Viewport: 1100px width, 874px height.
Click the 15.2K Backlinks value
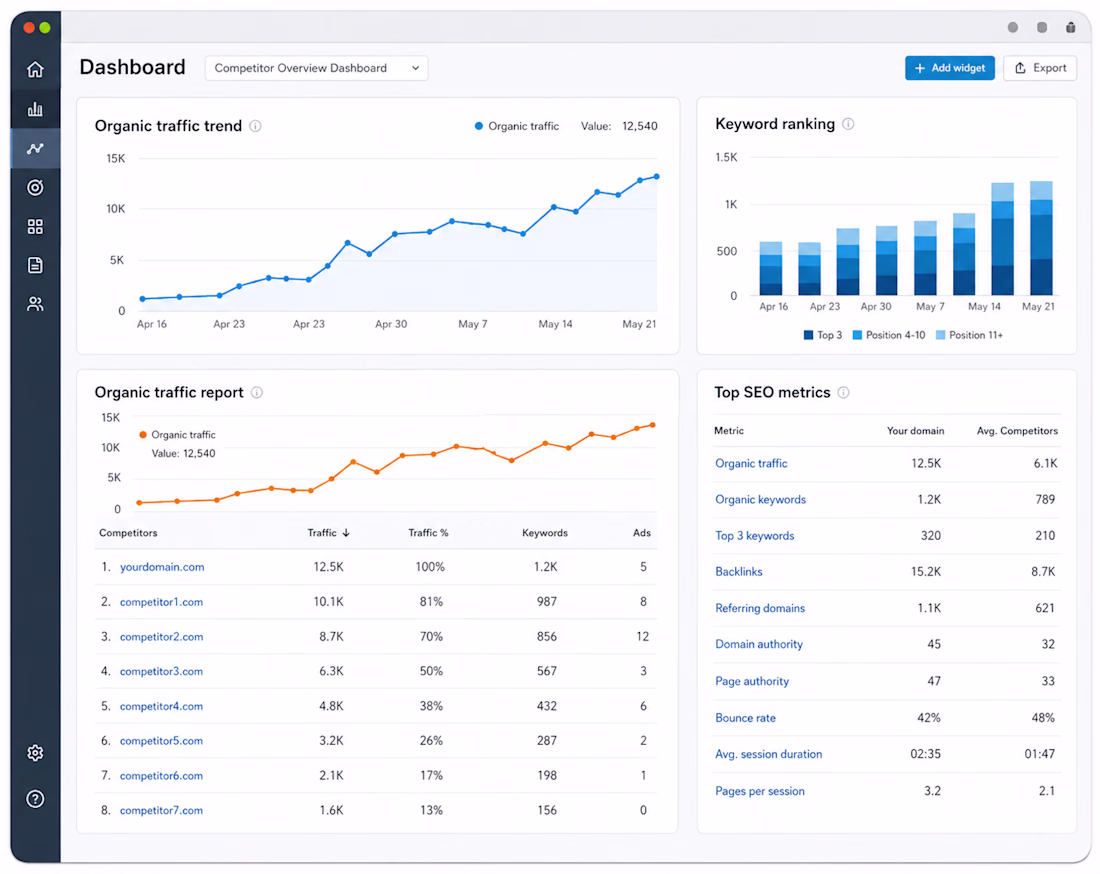tap(926, 572)
